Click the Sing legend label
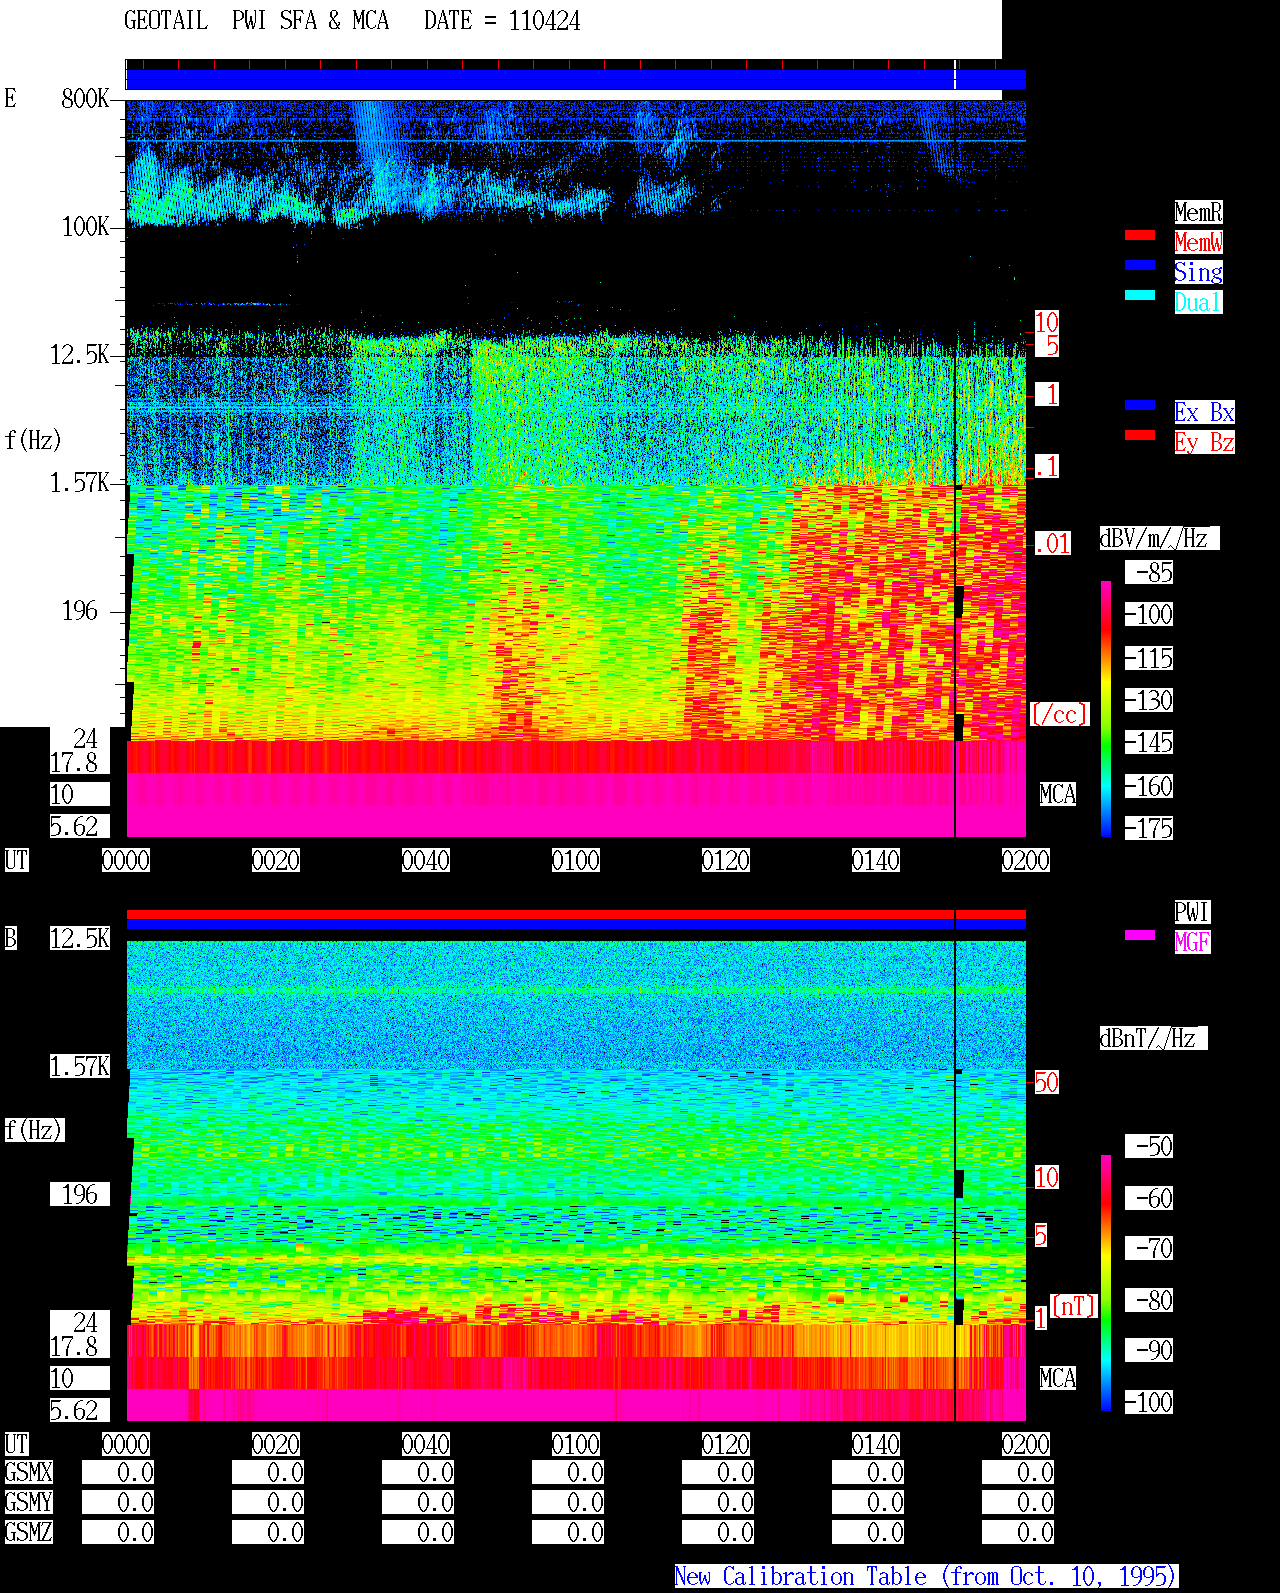This screenshot has width=1280, height=1593. pyautogui.click(x=1198, y=272)
